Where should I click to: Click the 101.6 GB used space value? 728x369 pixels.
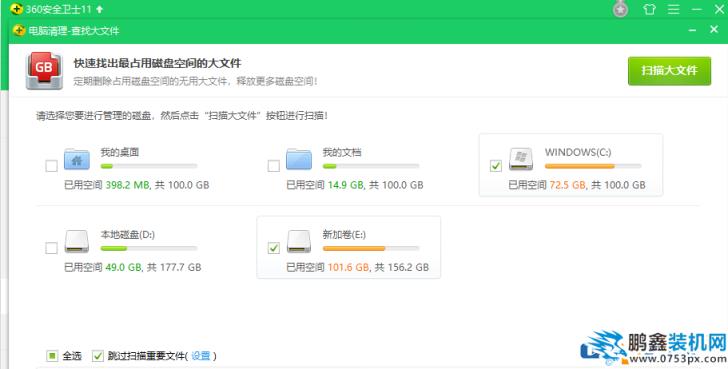coord(348,267)
